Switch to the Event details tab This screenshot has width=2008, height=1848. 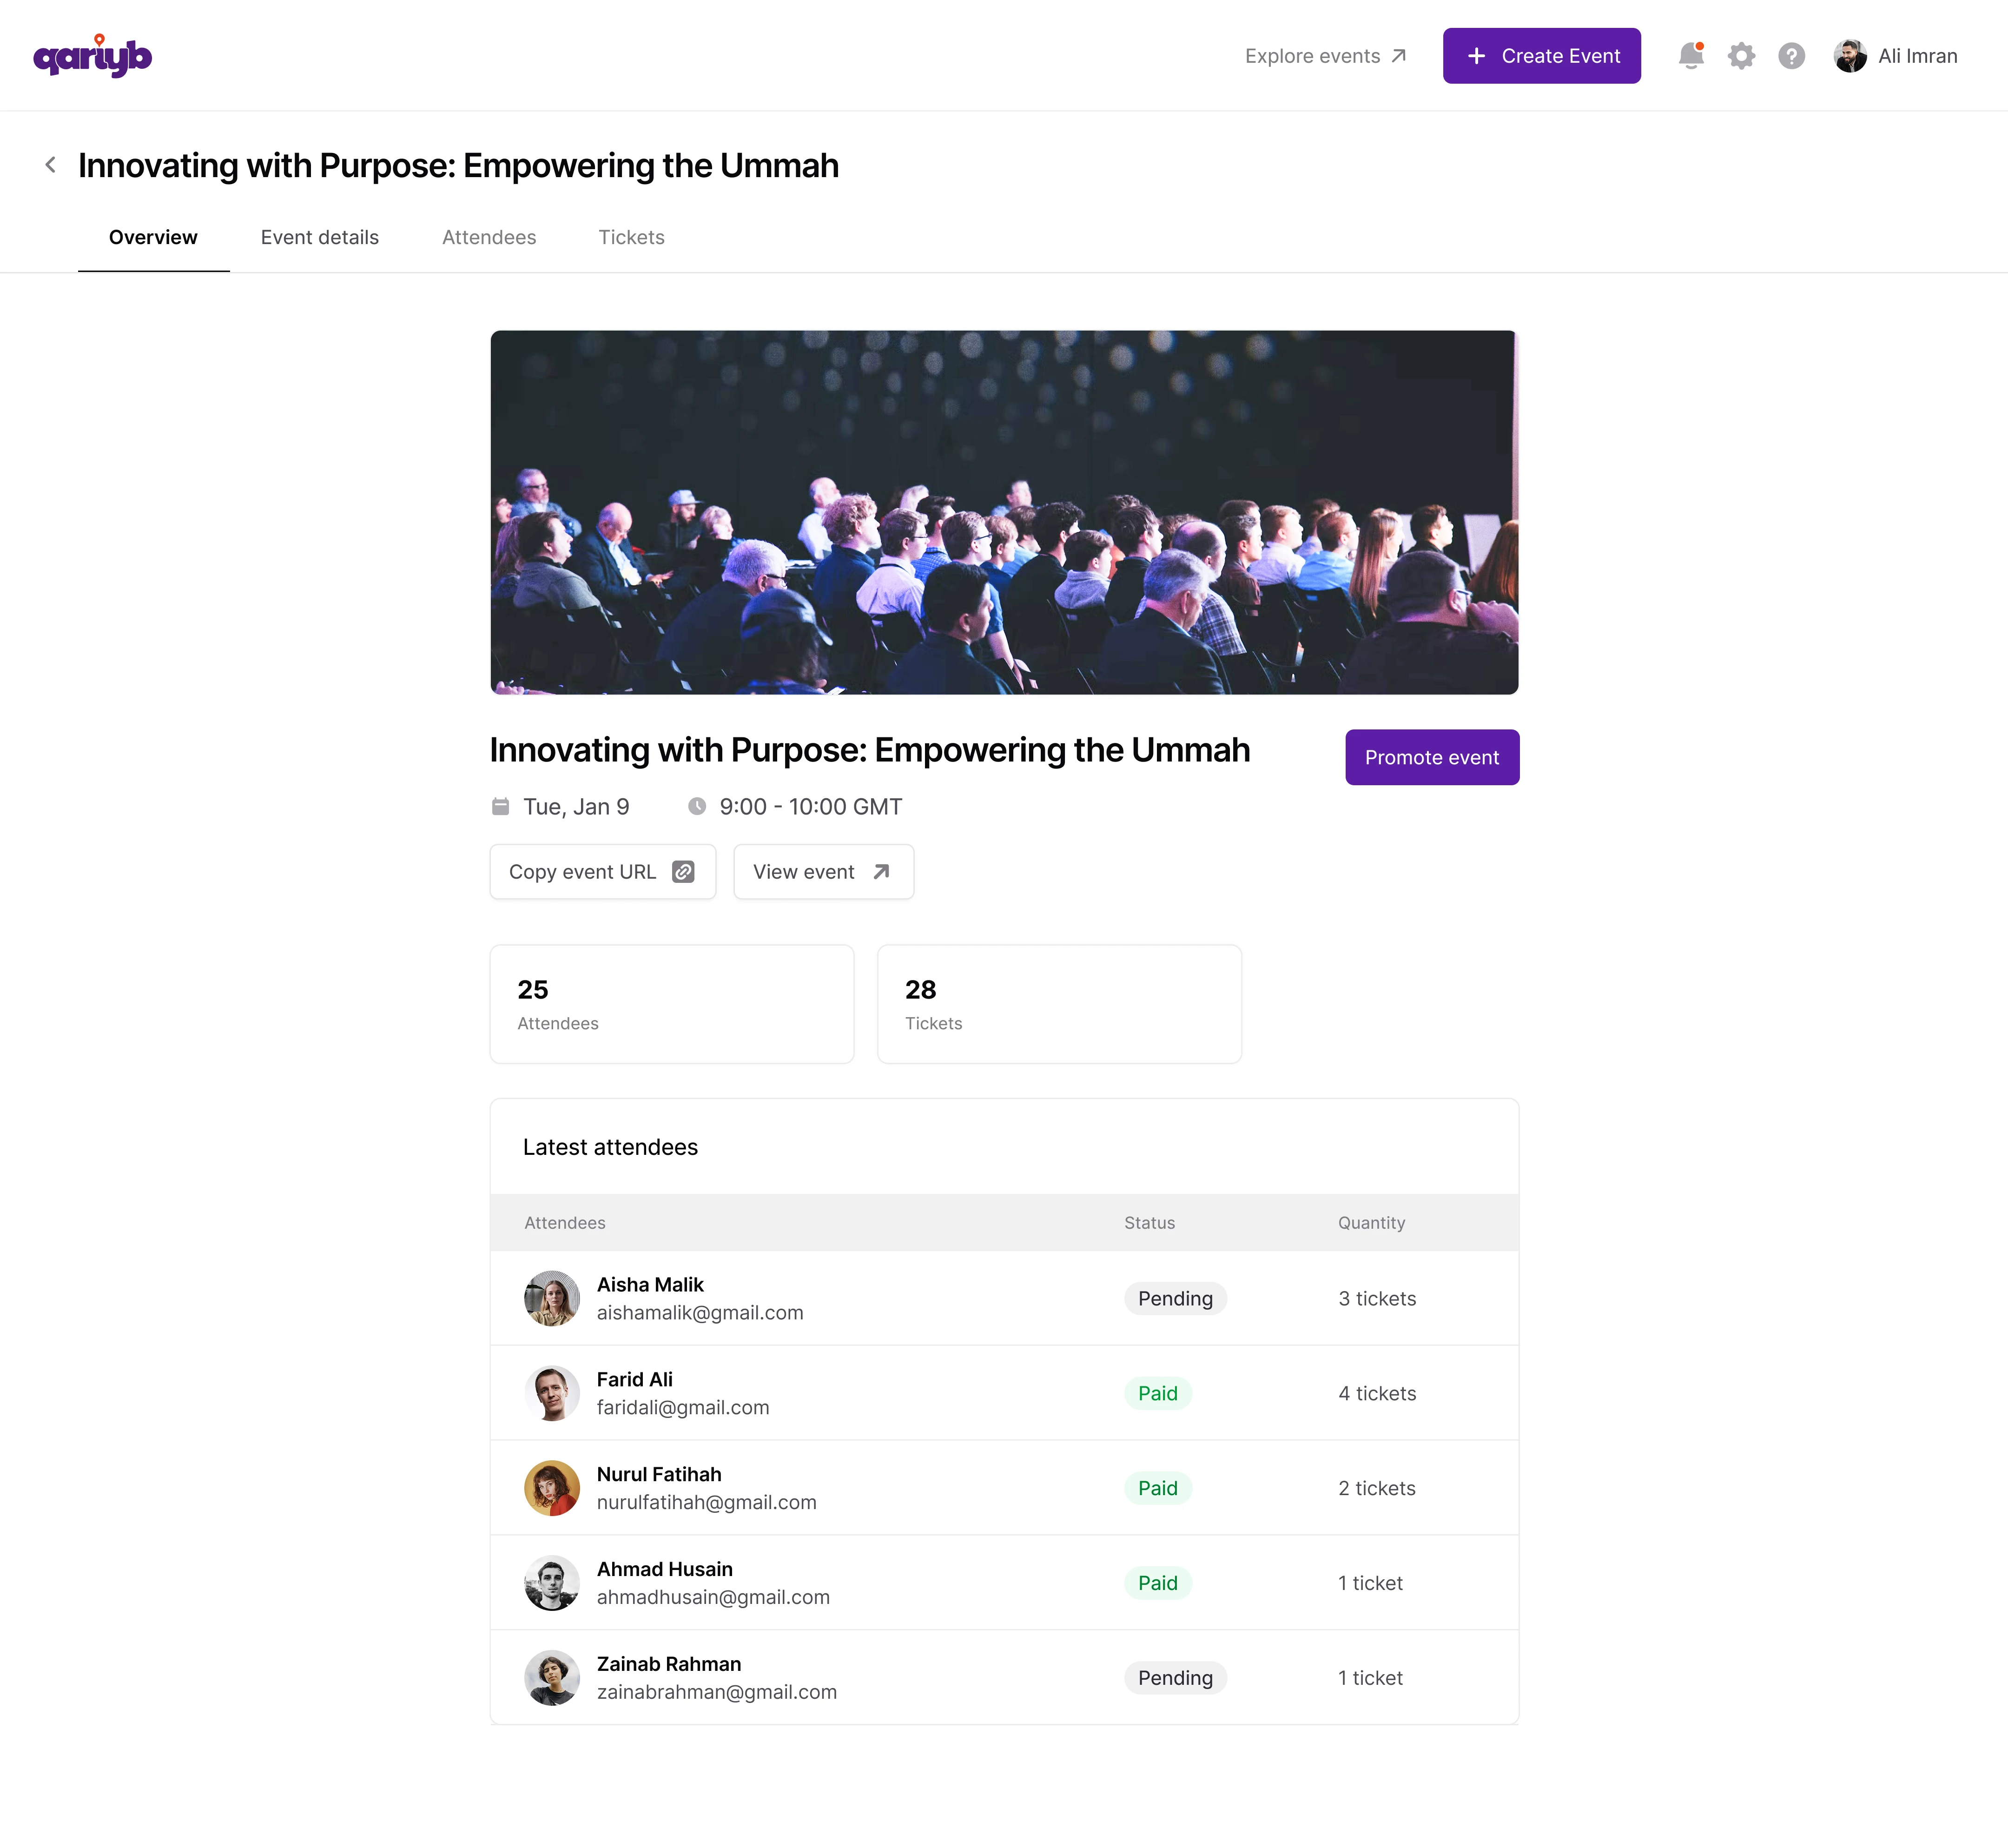(x=320, y=237)
